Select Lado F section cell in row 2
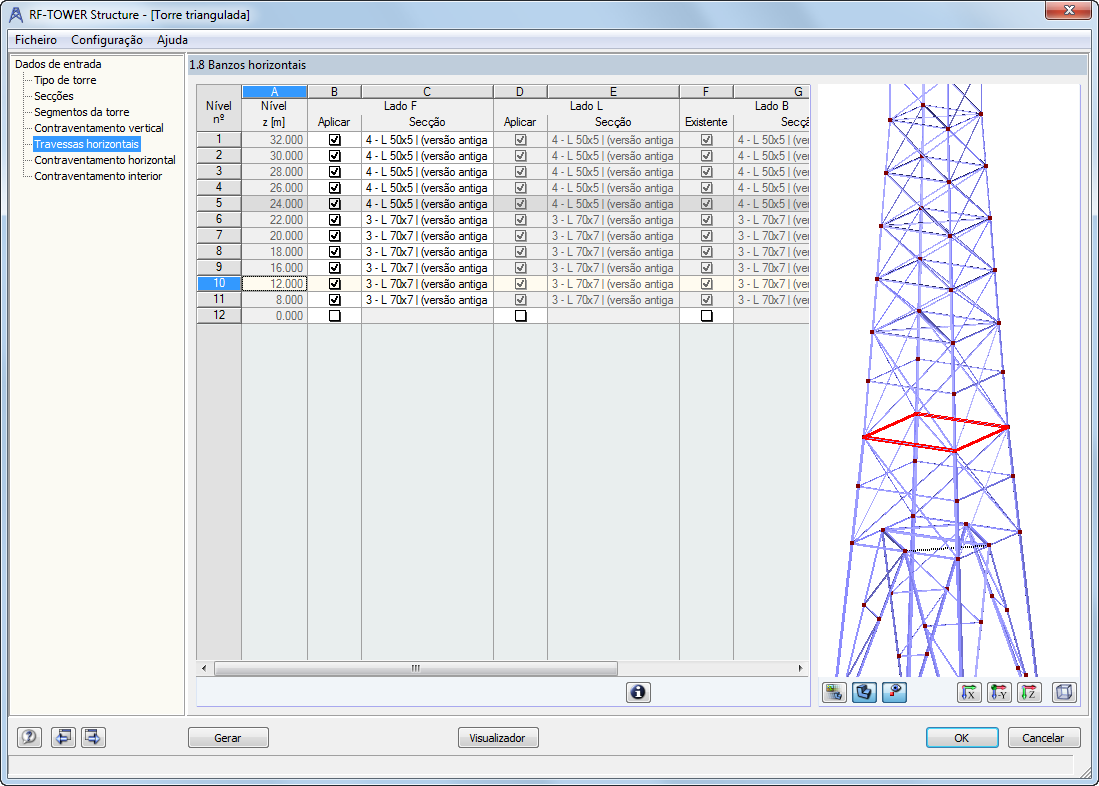 (427, 156)
